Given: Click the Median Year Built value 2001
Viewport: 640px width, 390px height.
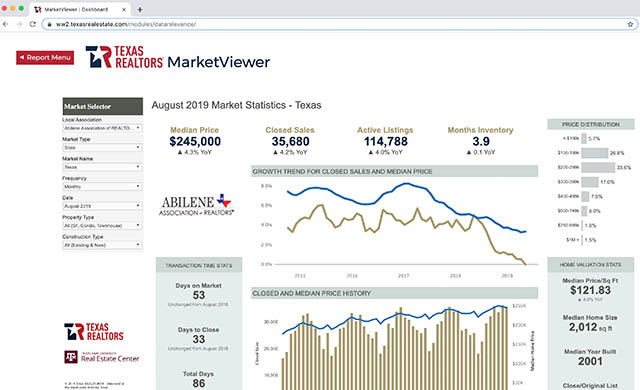Looking at the screenshot, I should point(590,361).
